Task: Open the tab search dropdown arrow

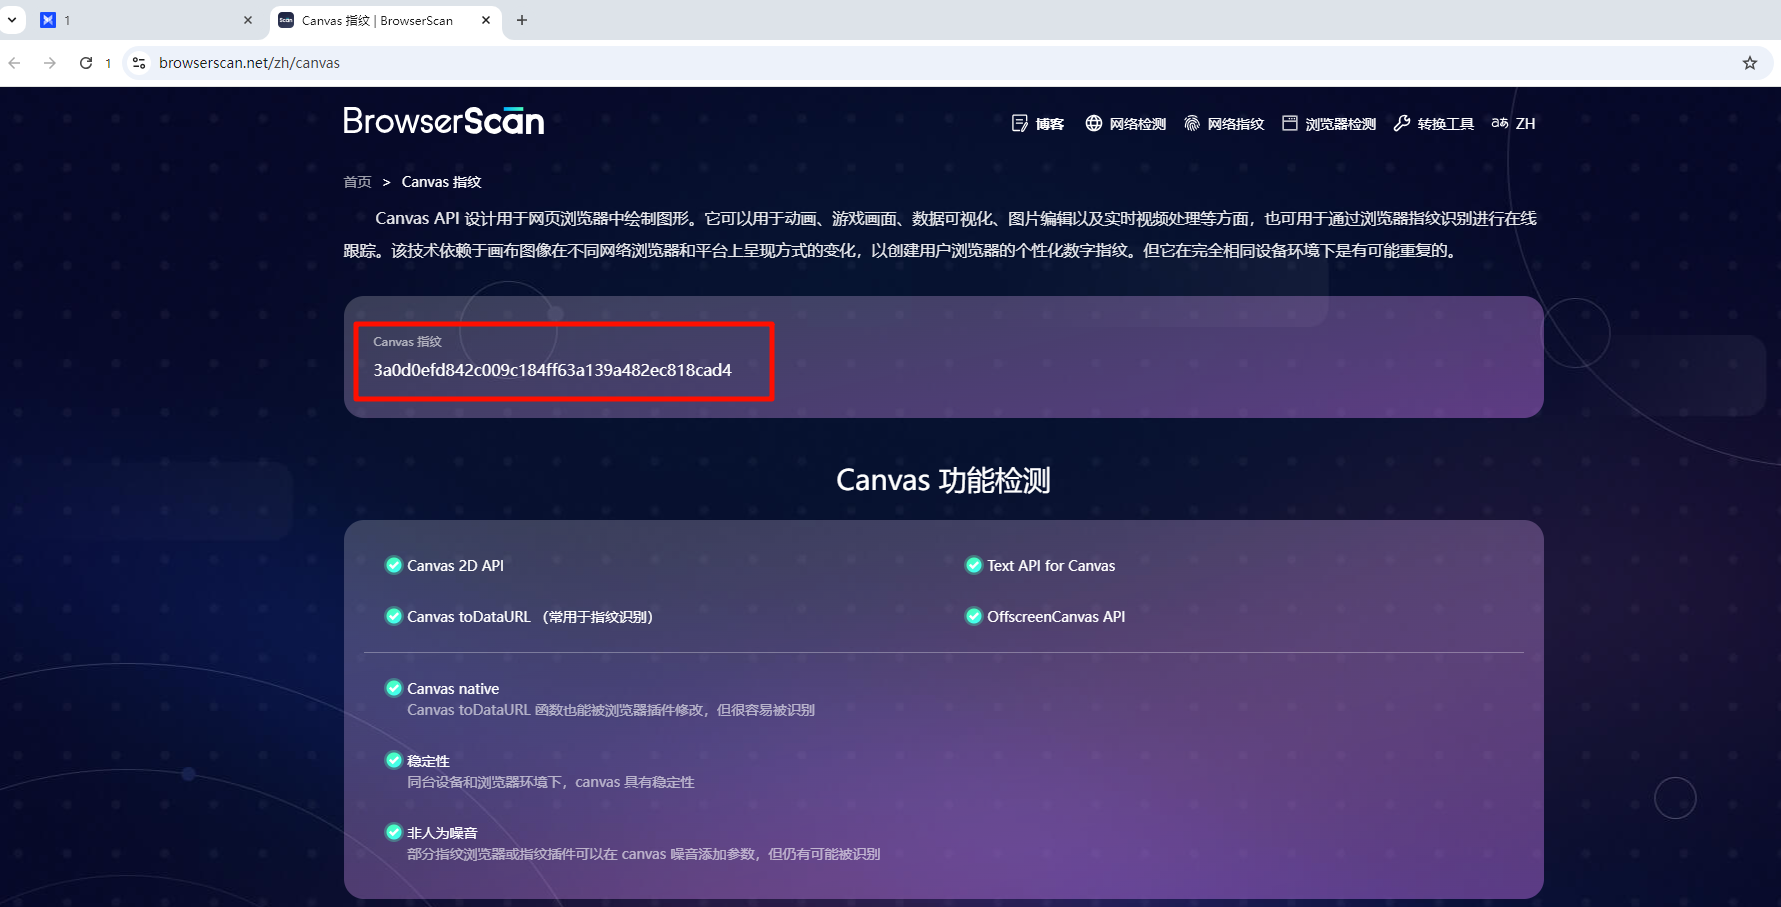Action: (12, 20)
